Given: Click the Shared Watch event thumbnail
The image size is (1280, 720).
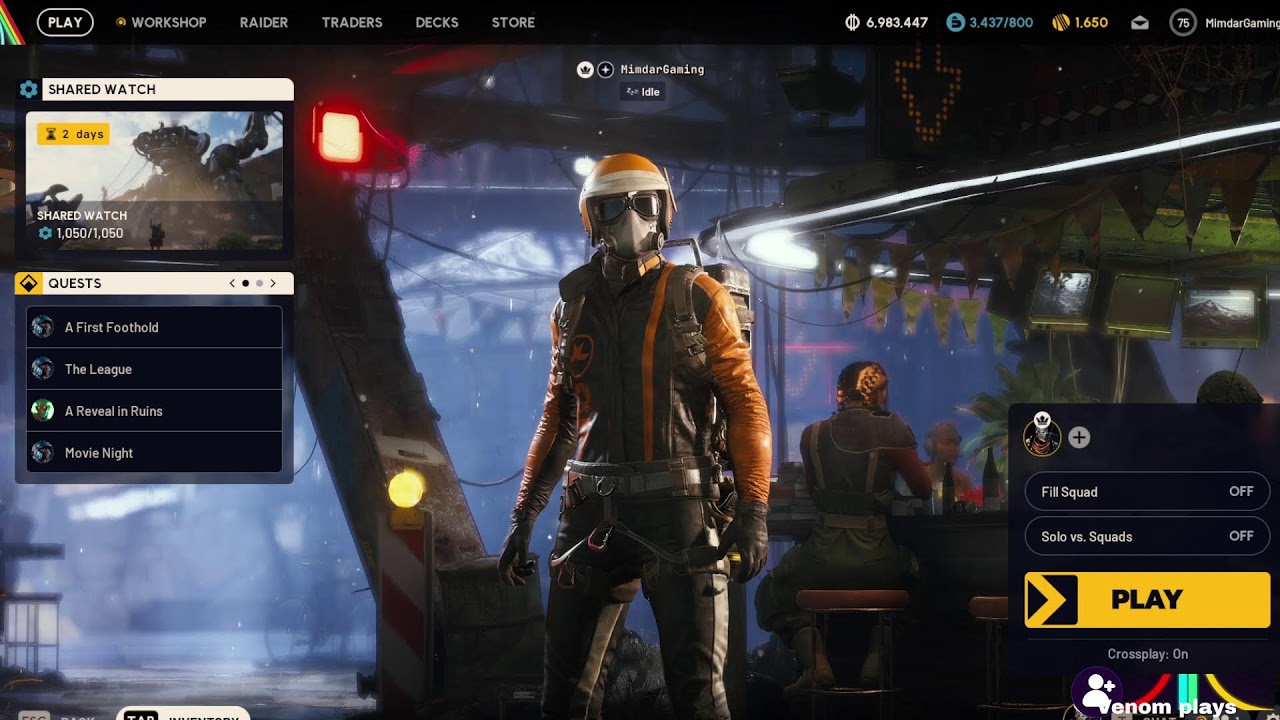Looking at the screenshot, I should (154, 181).
